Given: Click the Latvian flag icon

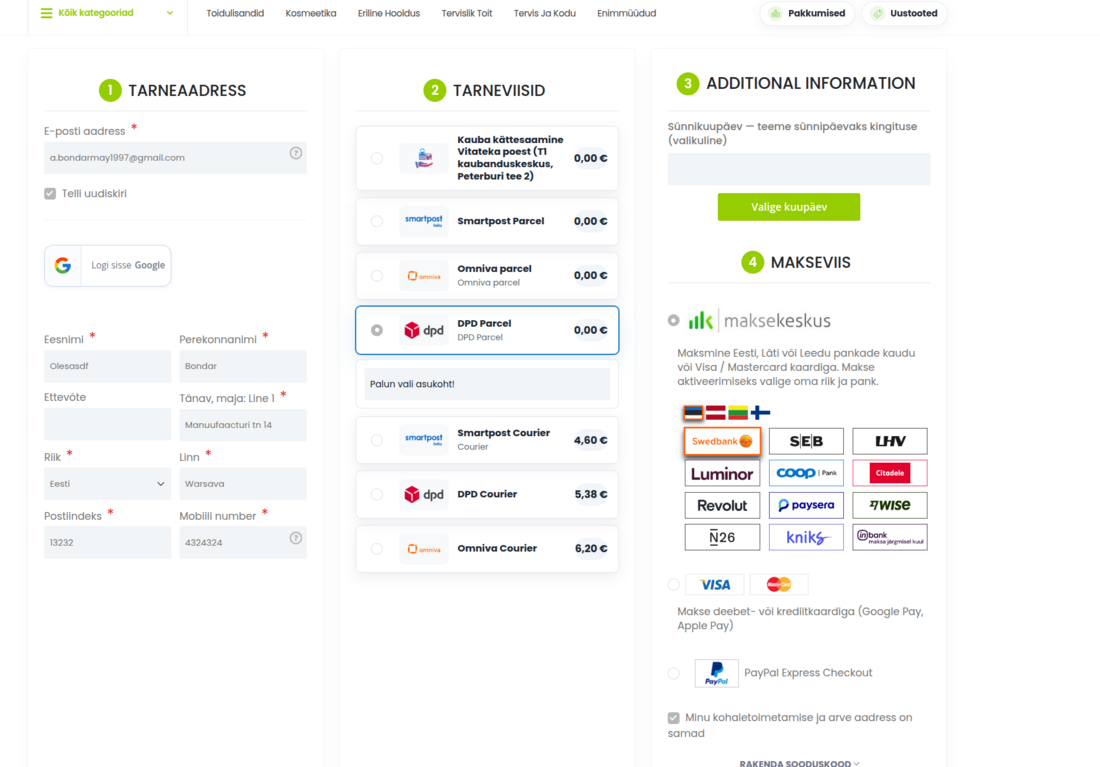Looking at the screenshot, I should pyautogui.click(x=715, y=413).
